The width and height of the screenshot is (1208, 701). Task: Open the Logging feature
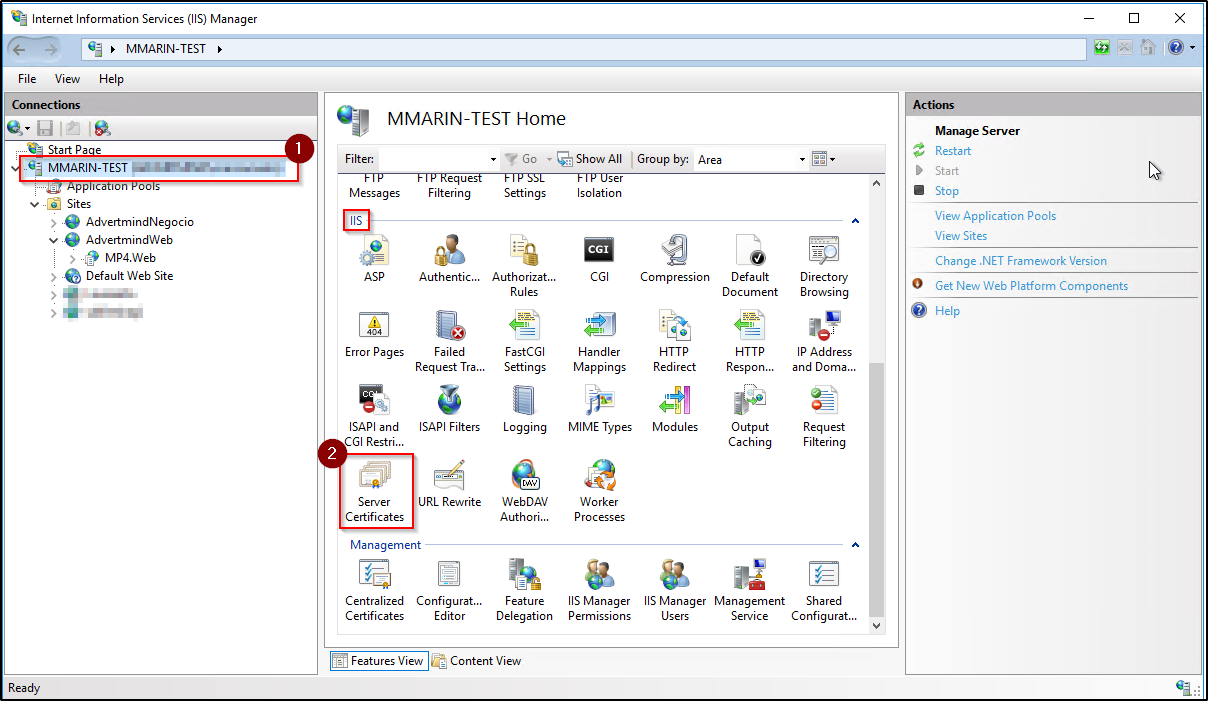[x=524, y=409]
